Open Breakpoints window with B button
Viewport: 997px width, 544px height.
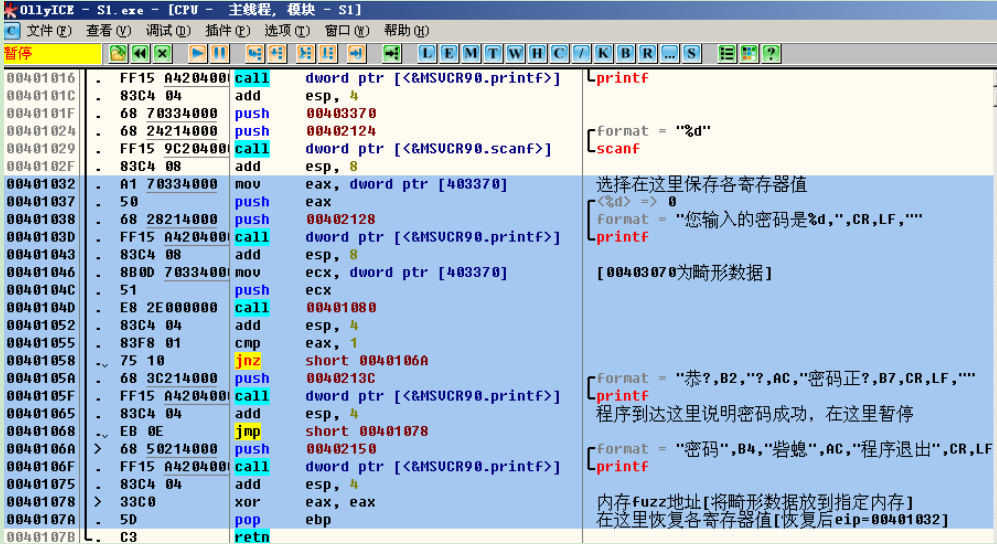tap(626, 53)
